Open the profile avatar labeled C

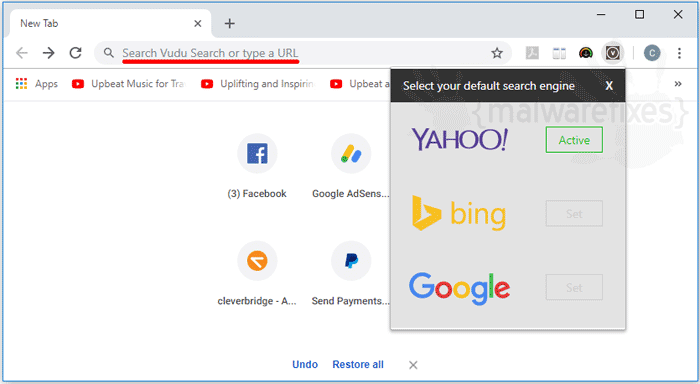[x=652, y=53]
